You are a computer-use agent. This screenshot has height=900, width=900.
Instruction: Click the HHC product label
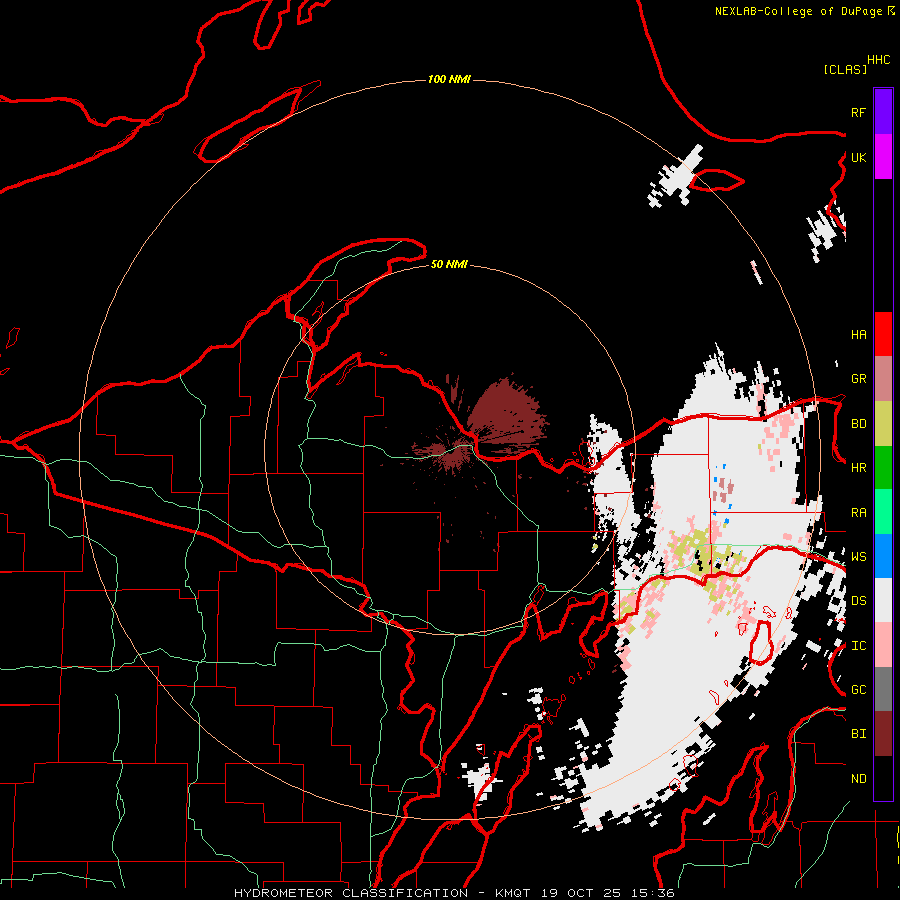click(878, 60)
